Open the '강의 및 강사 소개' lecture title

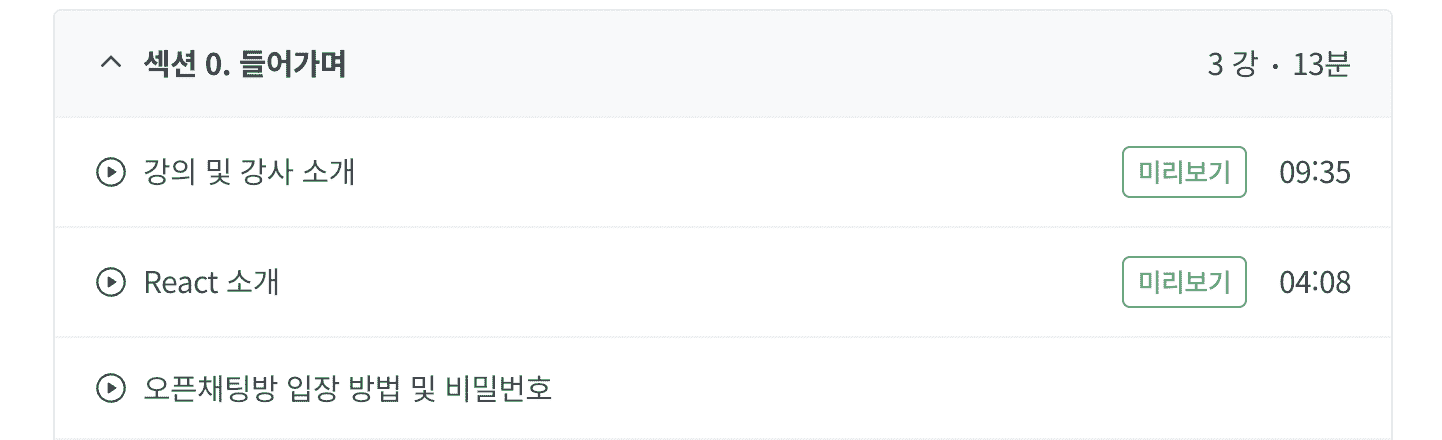coord(249,173)
